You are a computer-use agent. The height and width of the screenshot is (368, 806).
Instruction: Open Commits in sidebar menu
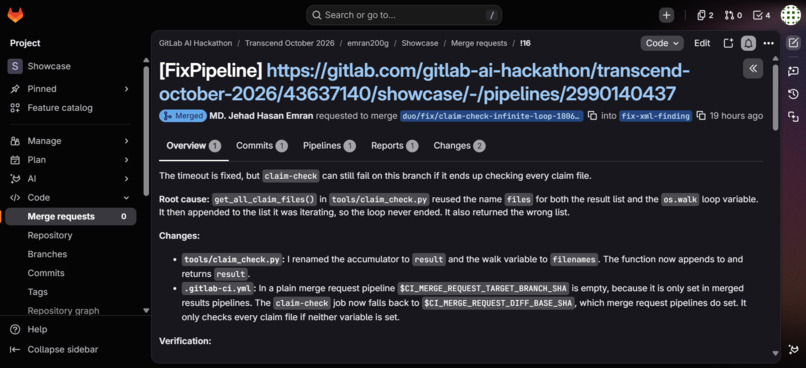click(46, 273)
